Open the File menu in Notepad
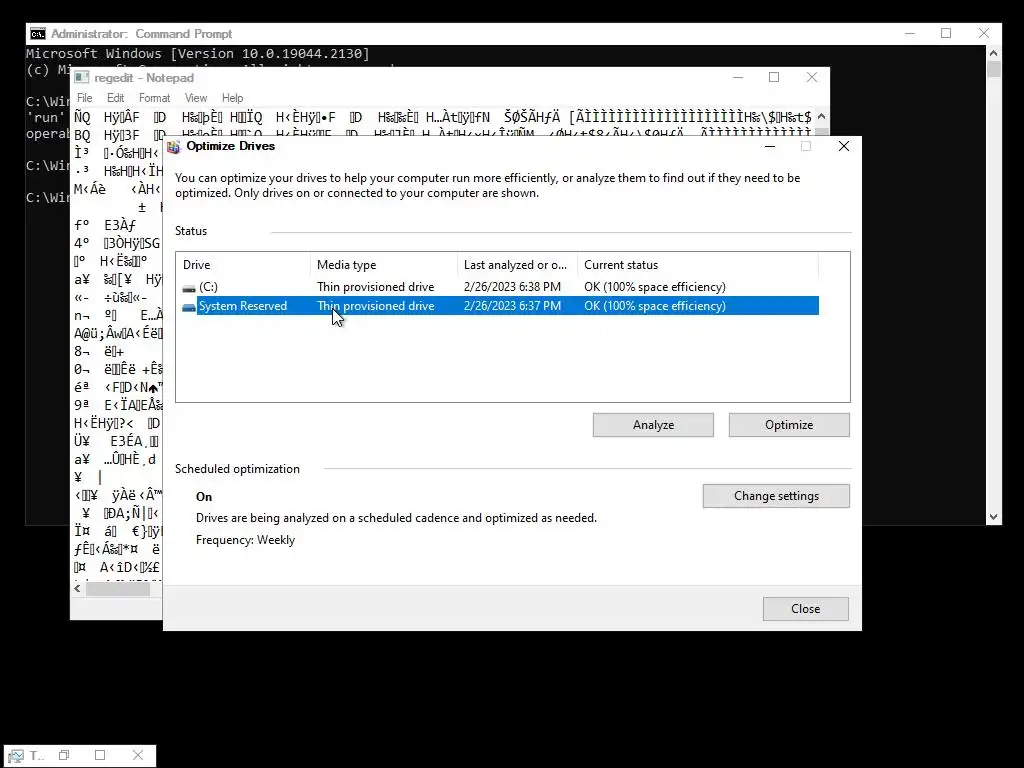Viewport: 1024px width, 768px height. tap(85, 98)
